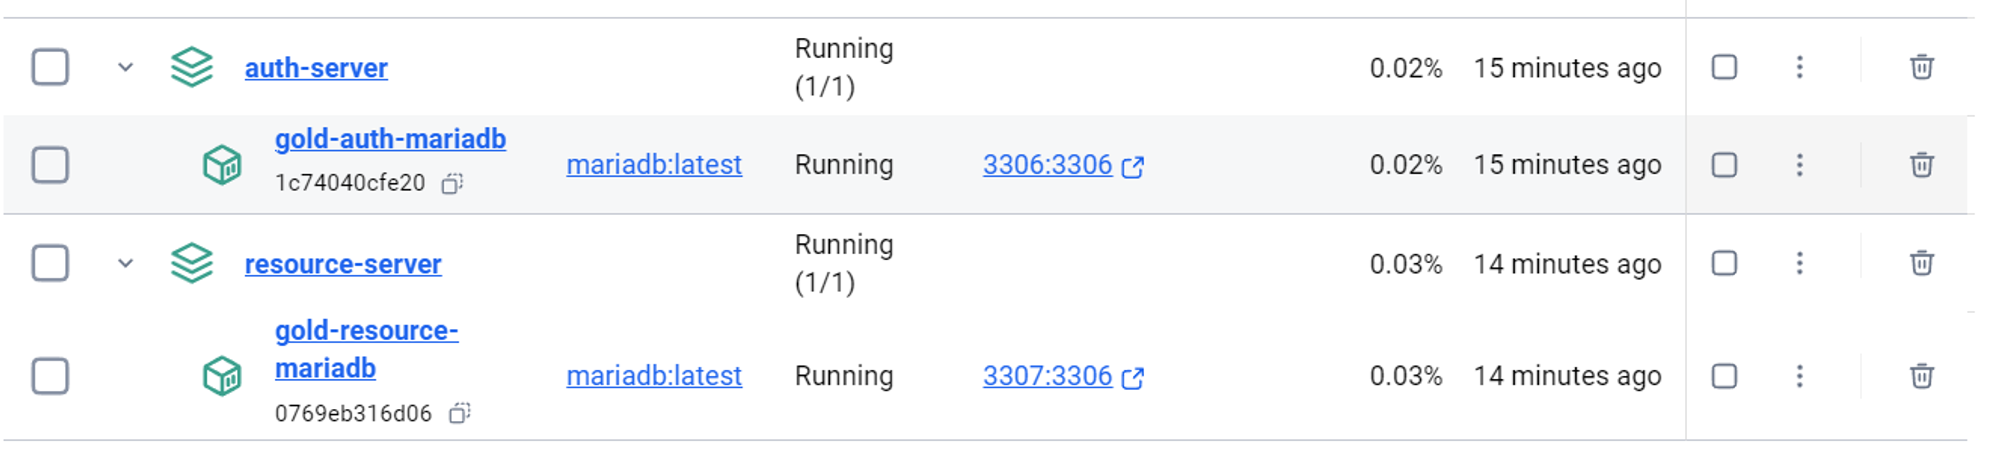Toggle the small action checkbox for gold-resource-mariadb

[1724, 376]
